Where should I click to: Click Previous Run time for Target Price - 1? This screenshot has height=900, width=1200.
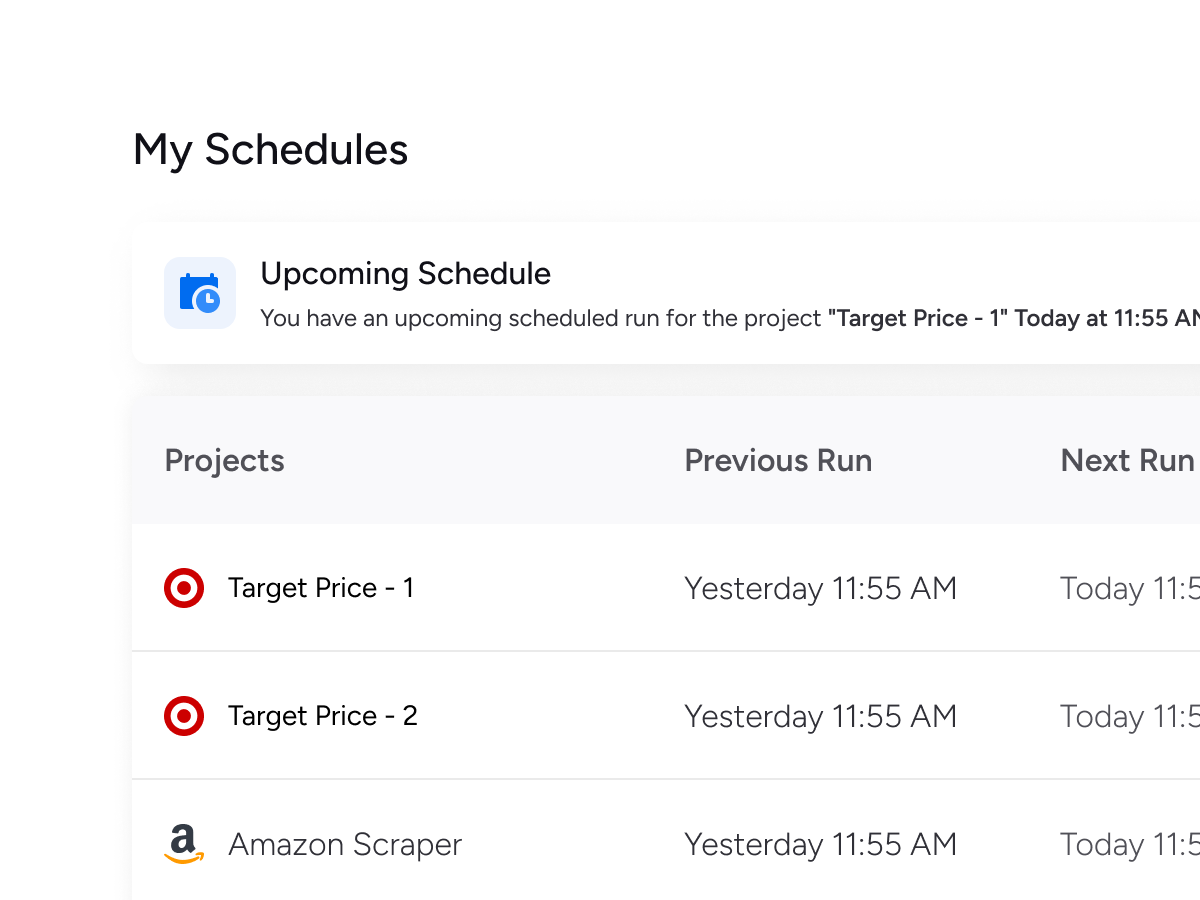pos(820,588)
